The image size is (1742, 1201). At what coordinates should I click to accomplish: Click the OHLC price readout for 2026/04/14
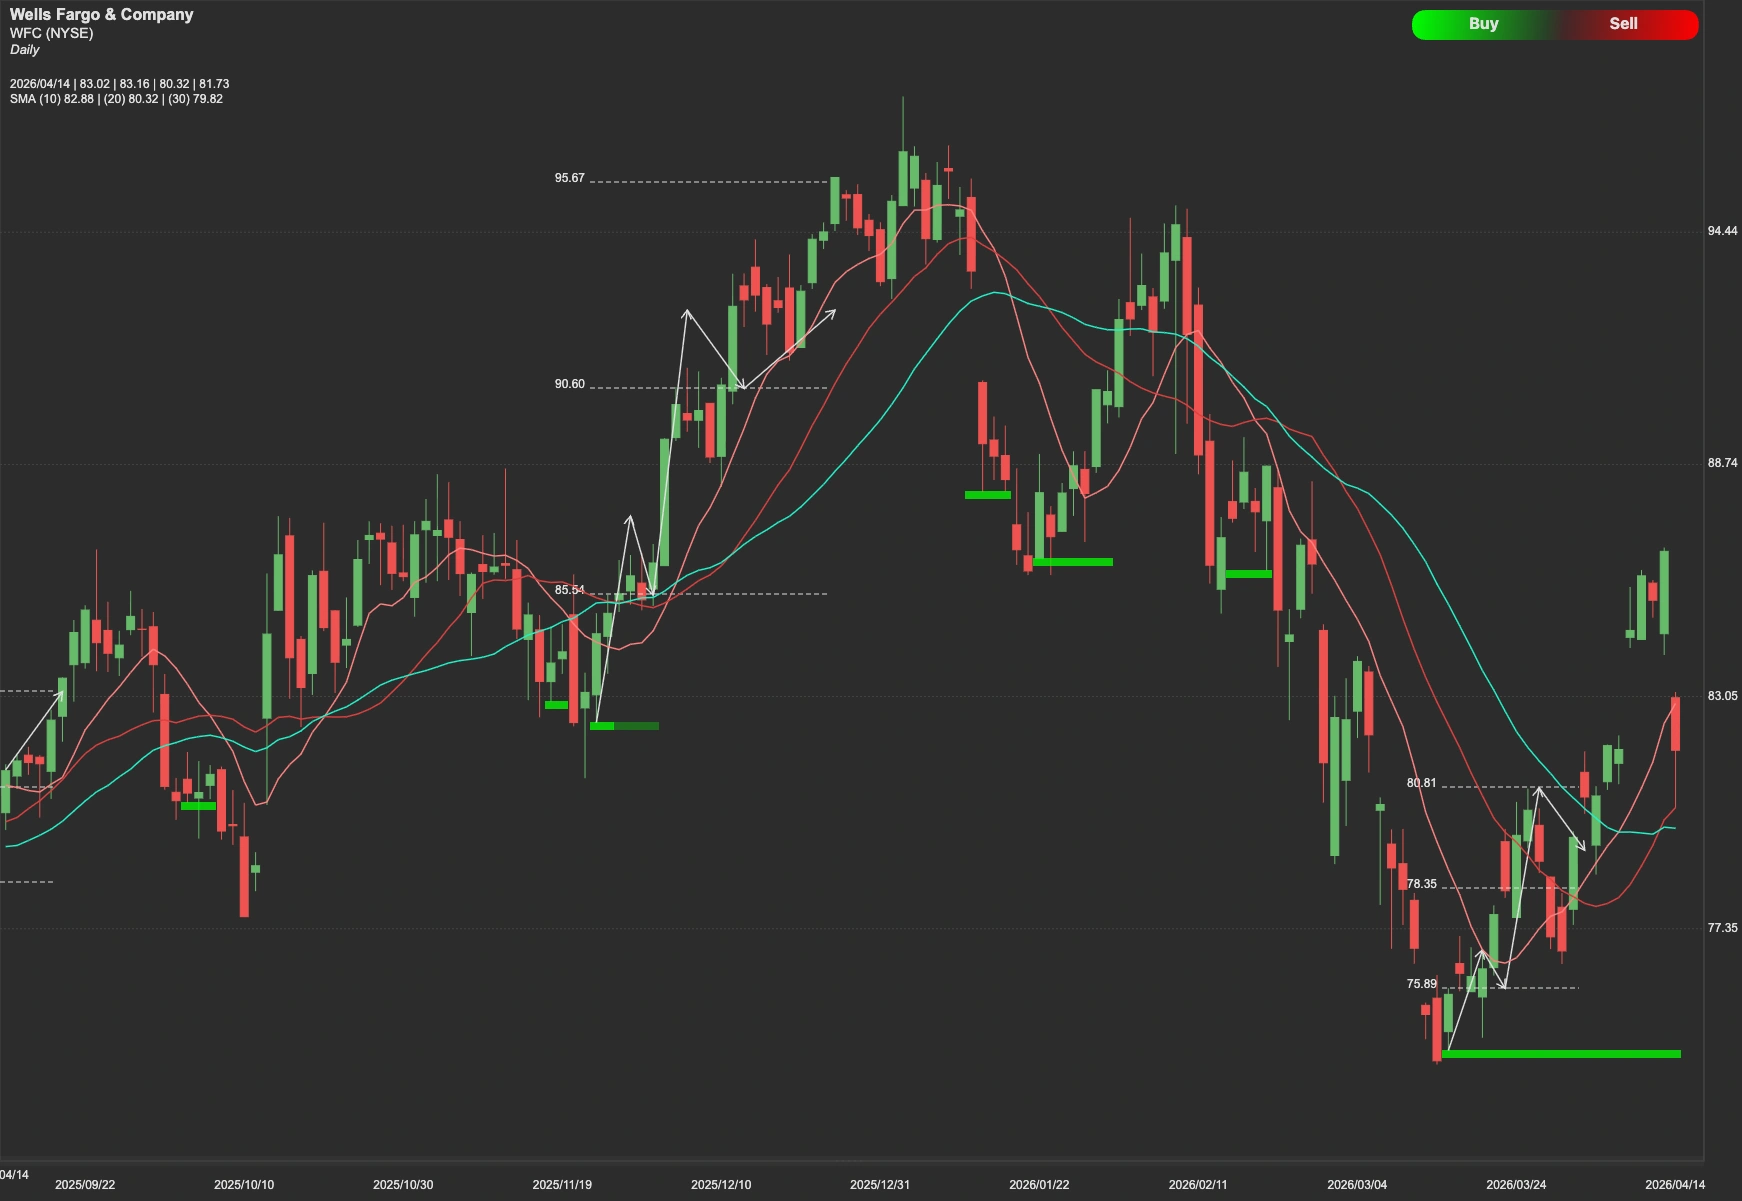(x=120, y=84)
